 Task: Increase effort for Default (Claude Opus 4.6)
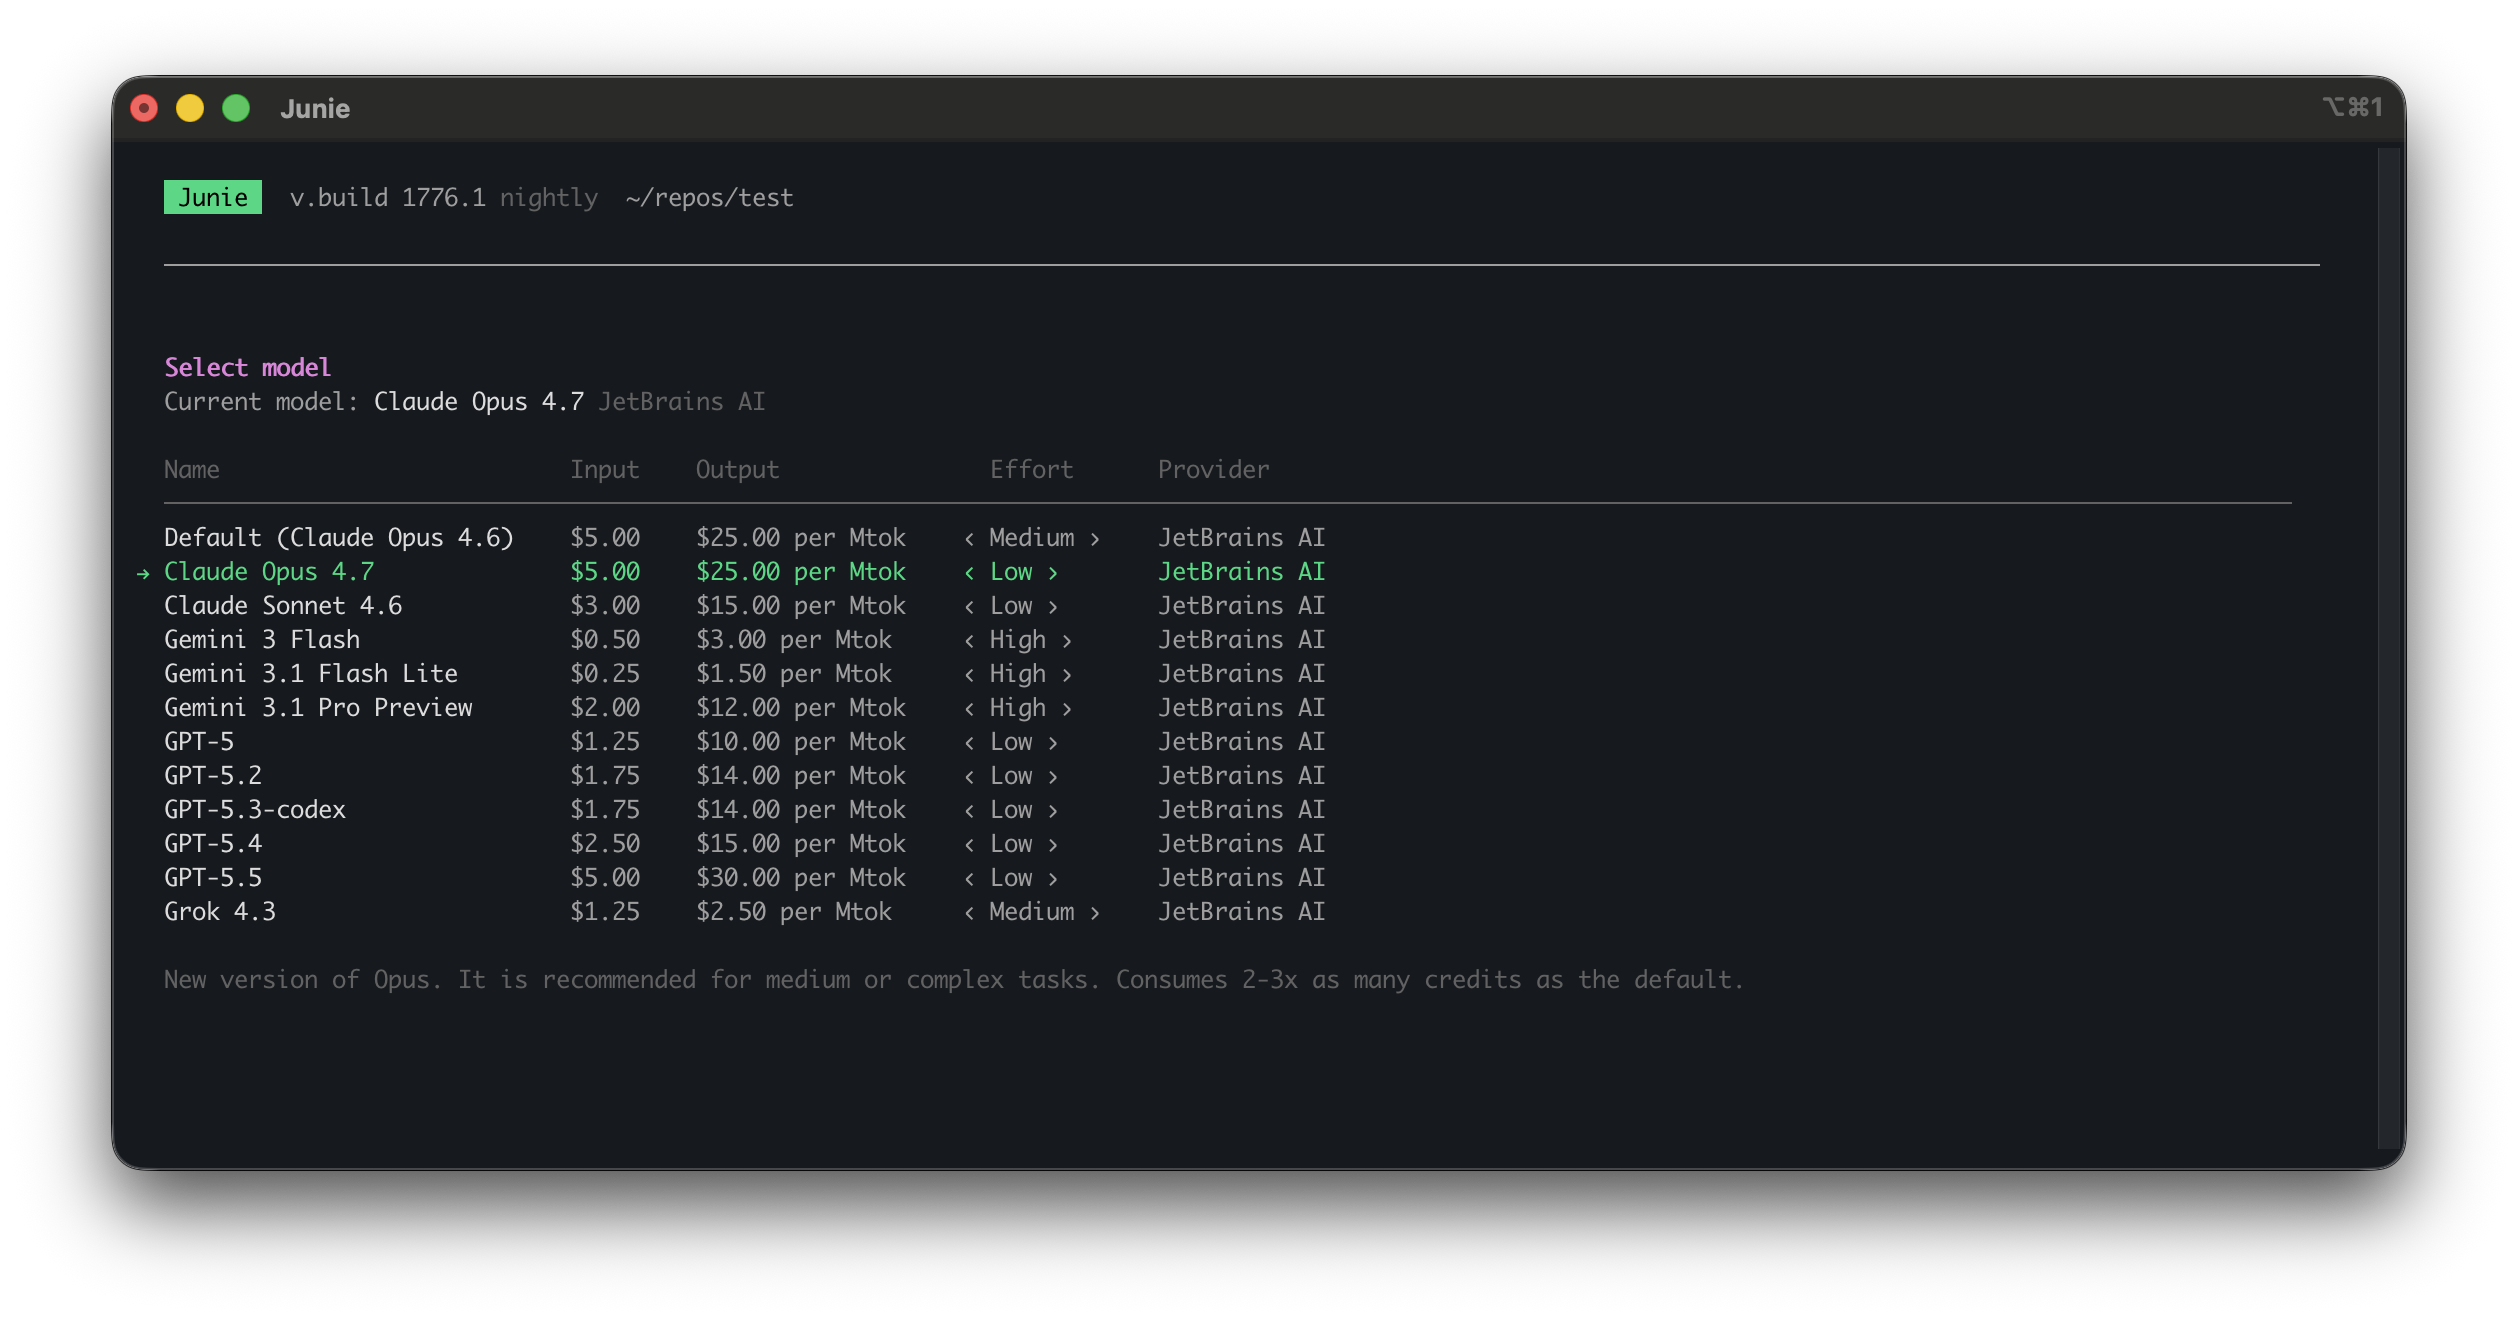click(1095, 539)
